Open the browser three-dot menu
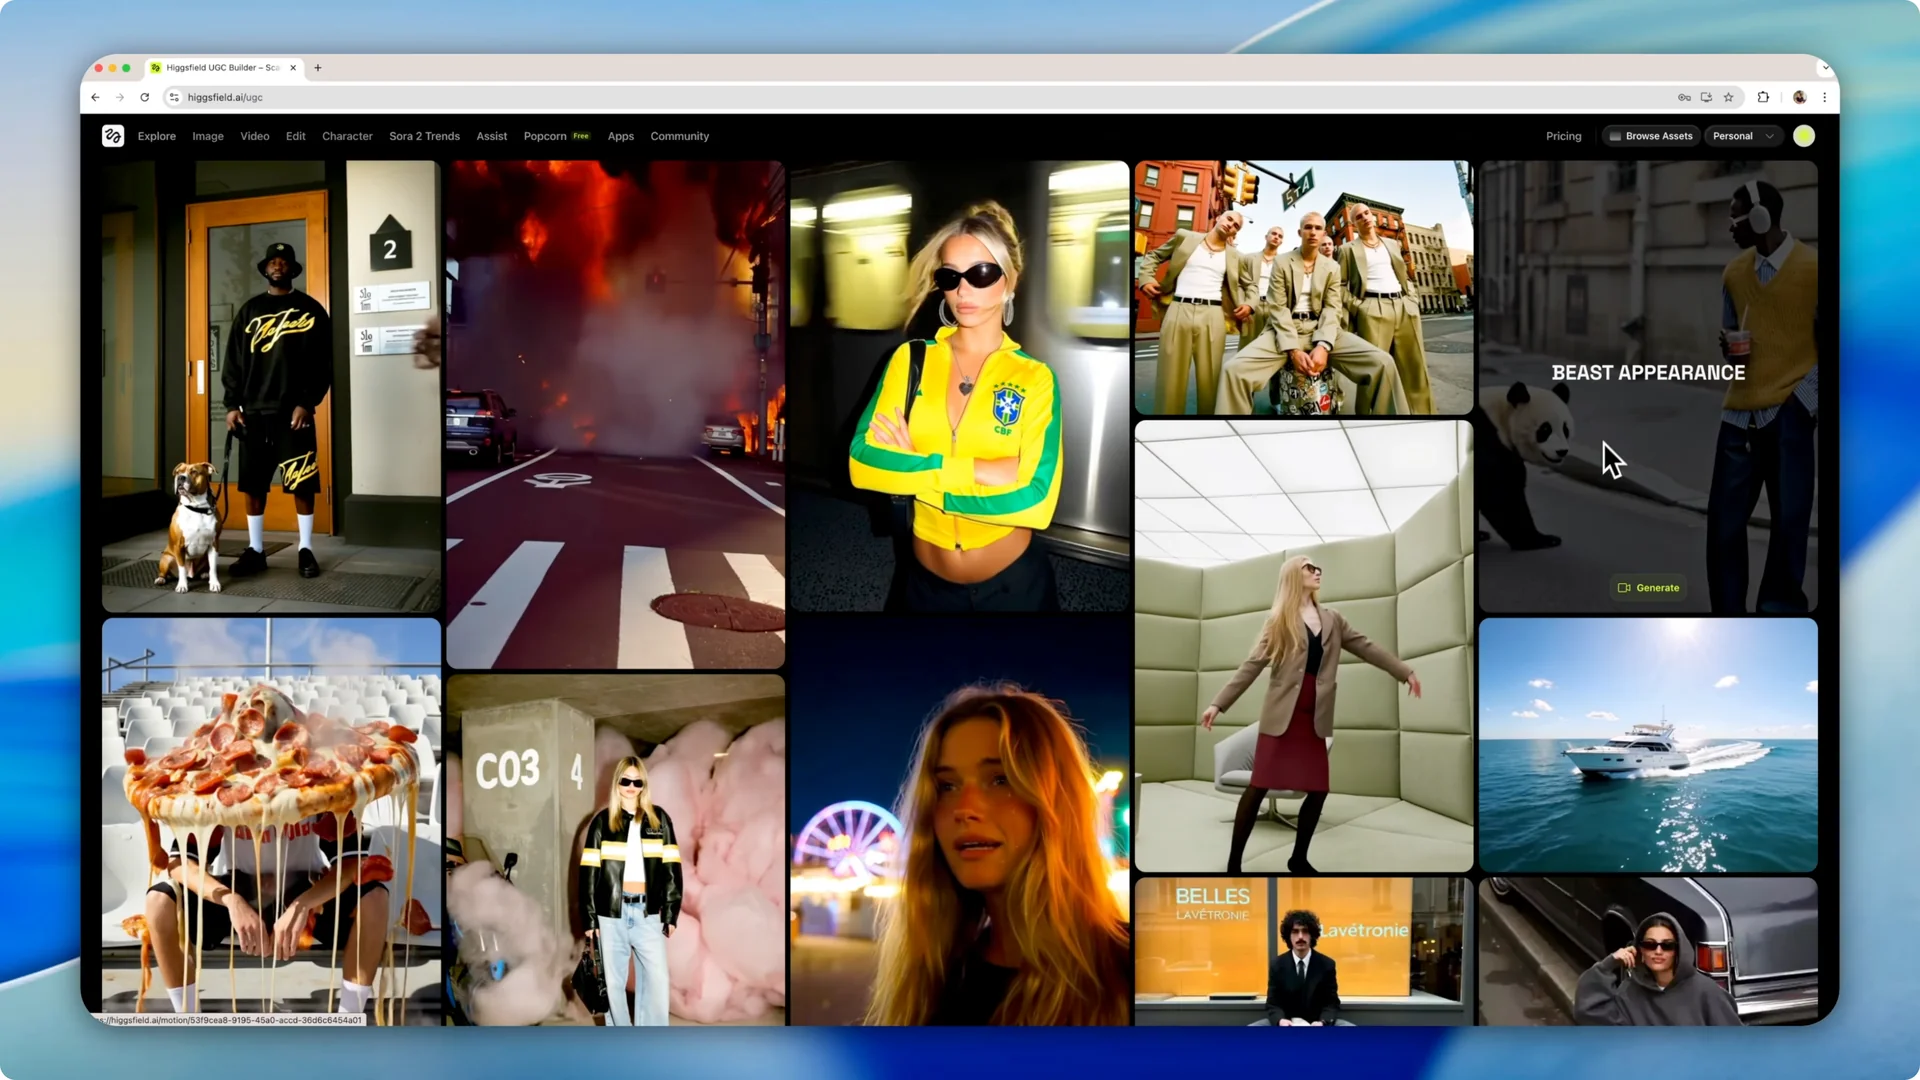This screenshot has width=1920, height=1080. (x=1824, y=97)
